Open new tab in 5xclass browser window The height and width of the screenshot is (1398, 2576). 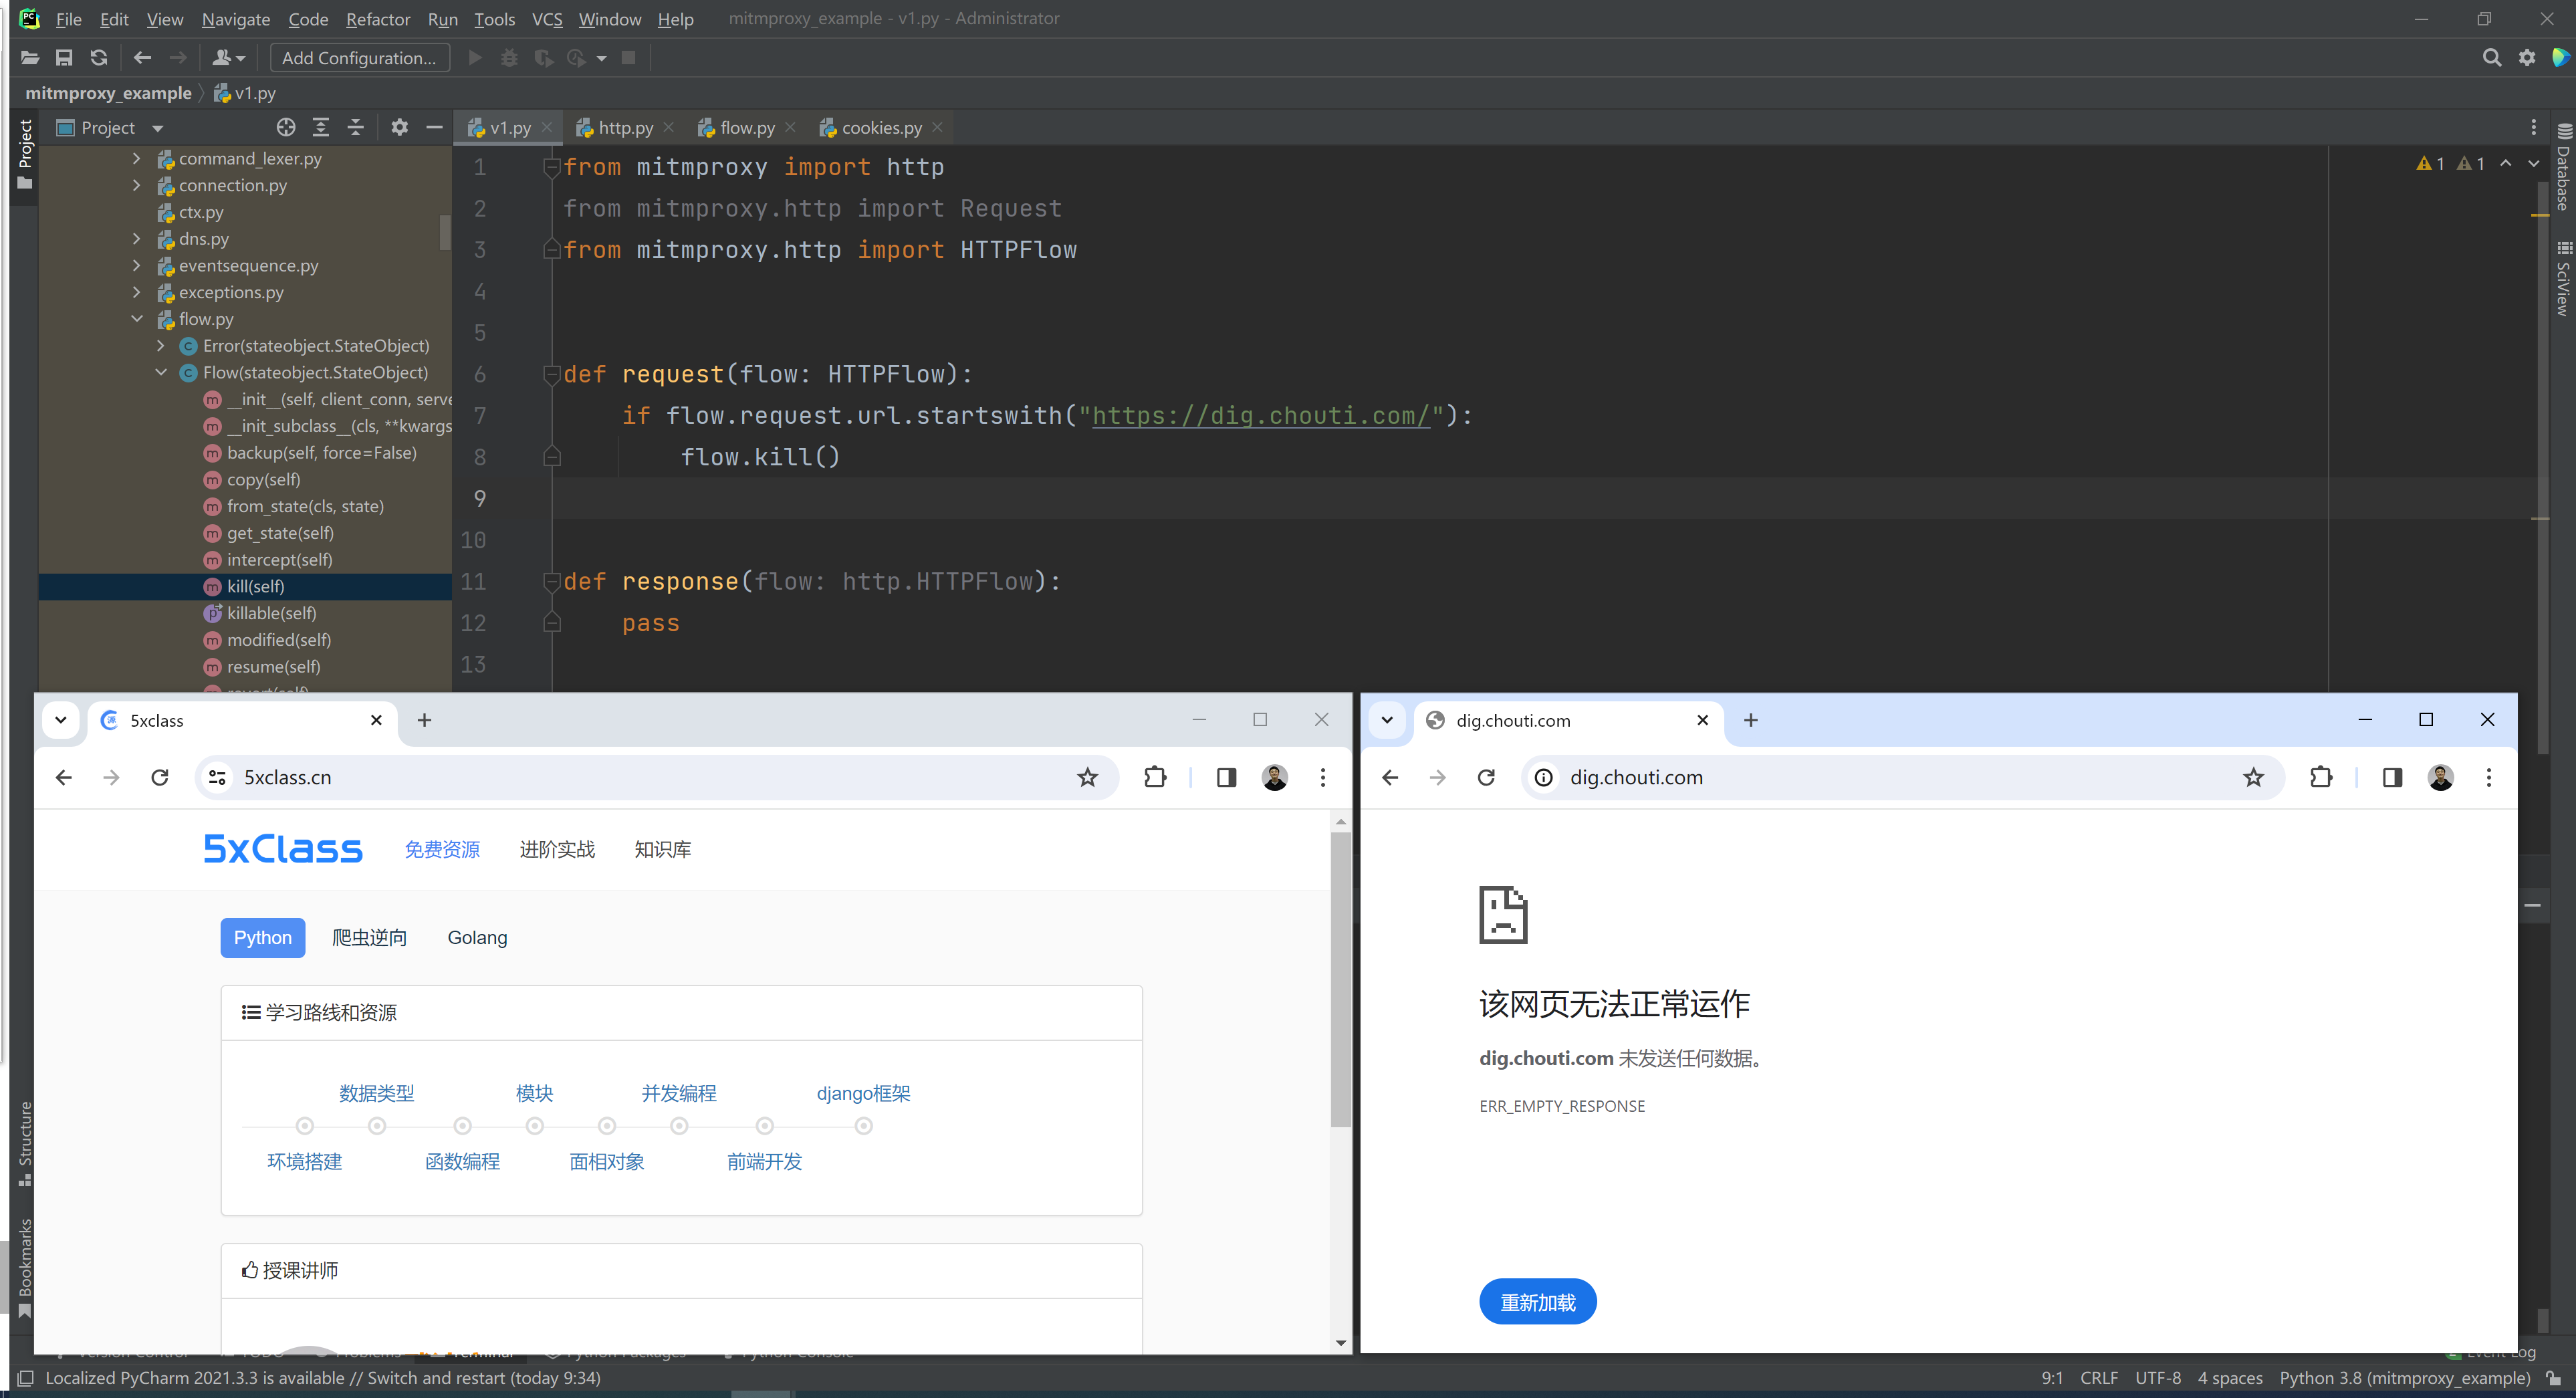[x=424, y=720]
